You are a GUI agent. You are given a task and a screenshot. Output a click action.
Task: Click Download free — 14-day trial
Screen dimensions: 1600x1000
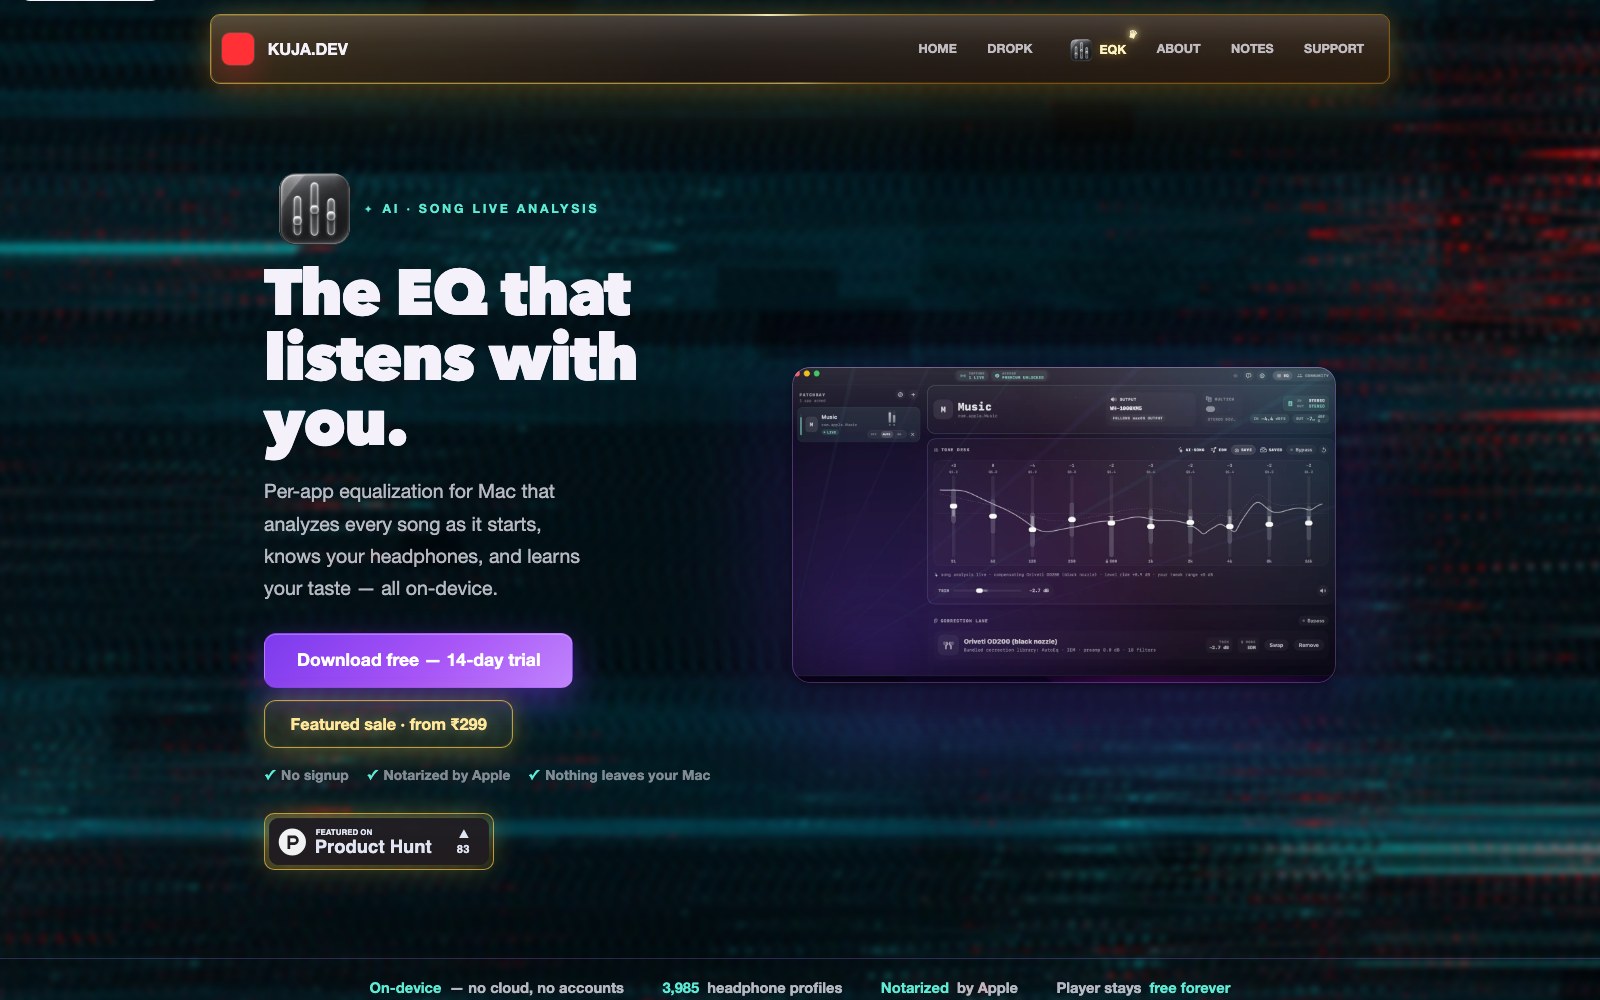418,660
